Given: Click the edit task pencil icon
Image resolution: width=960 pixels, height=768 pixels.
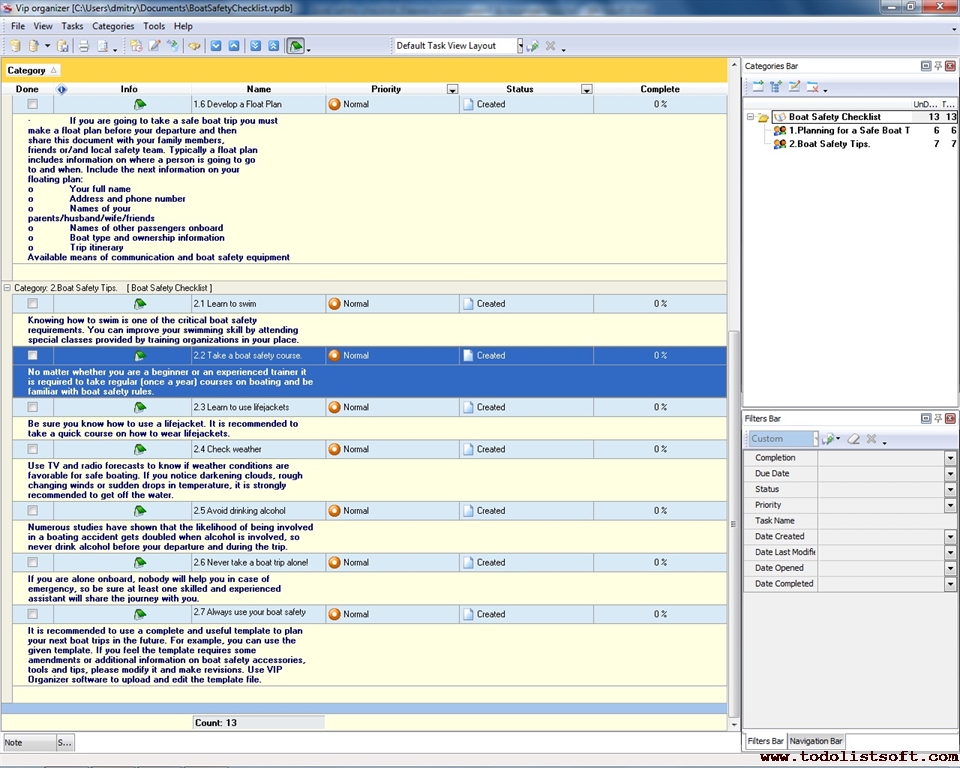Looking at the screenshot, I should coord(154,46).
